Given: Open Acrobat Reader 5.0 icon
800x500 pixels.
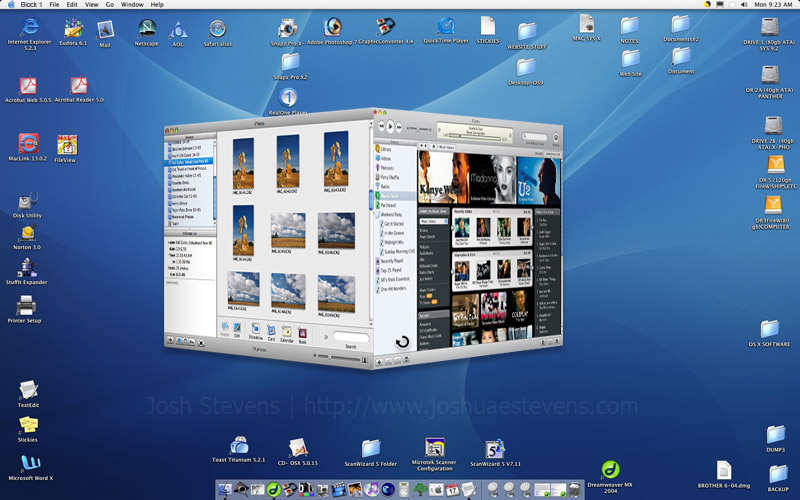Looking at the screenshot, I should (79, 85).
